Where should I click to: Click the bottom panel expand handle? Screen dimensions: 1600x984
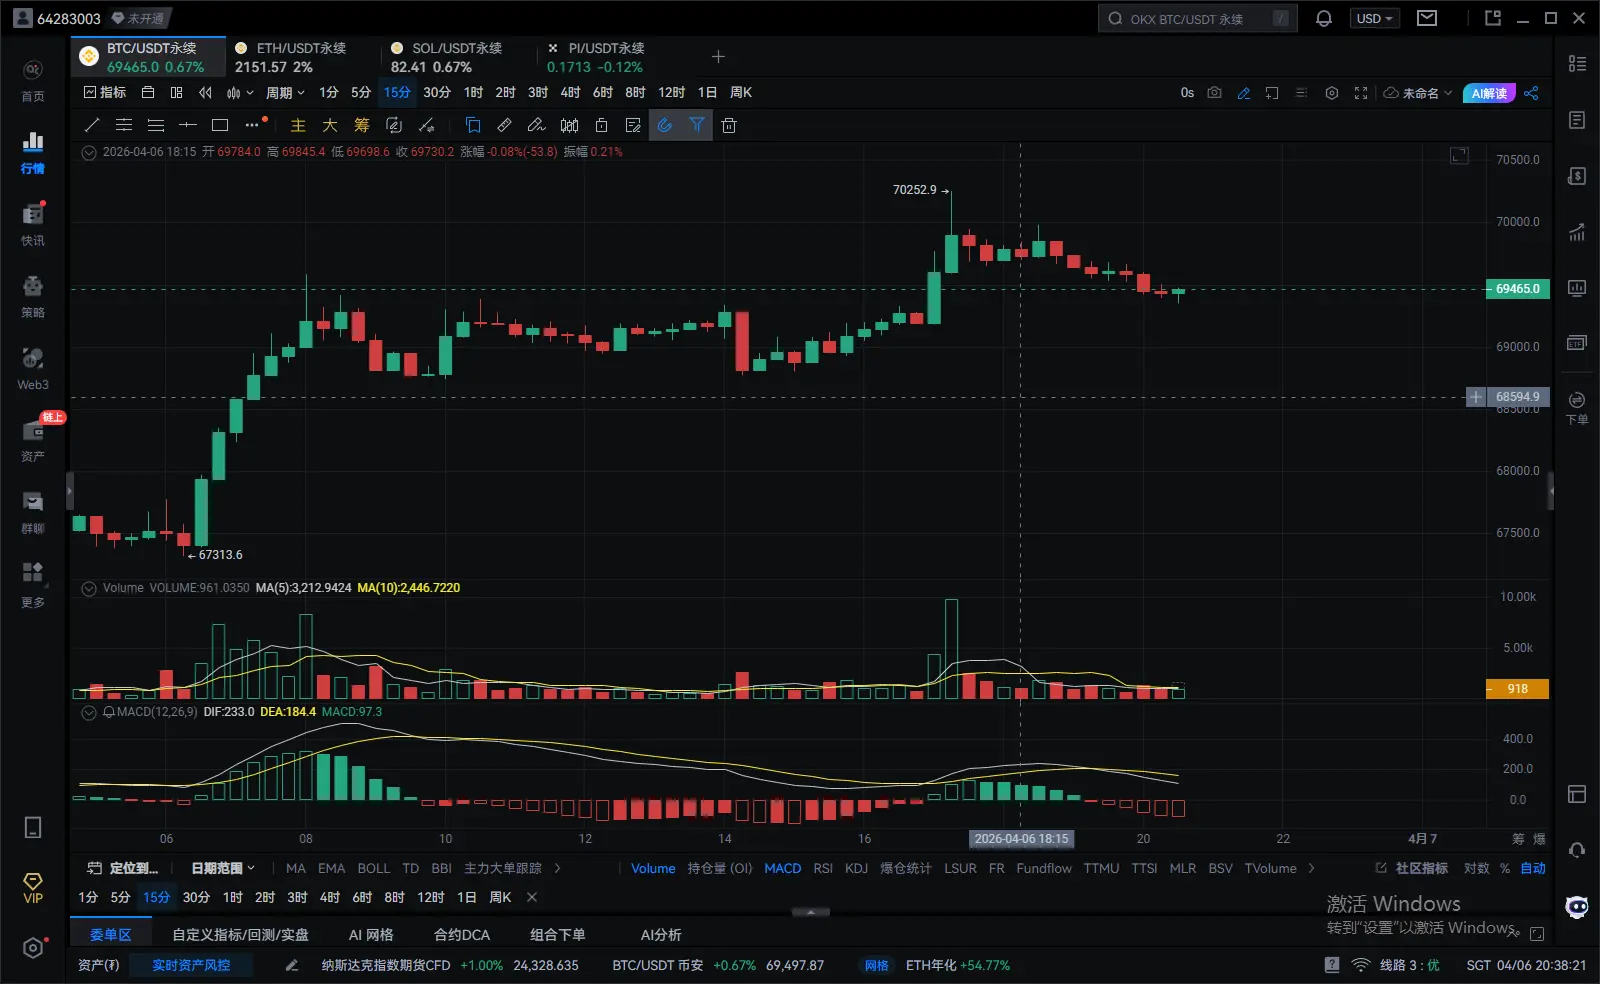[x=810, y=912]
